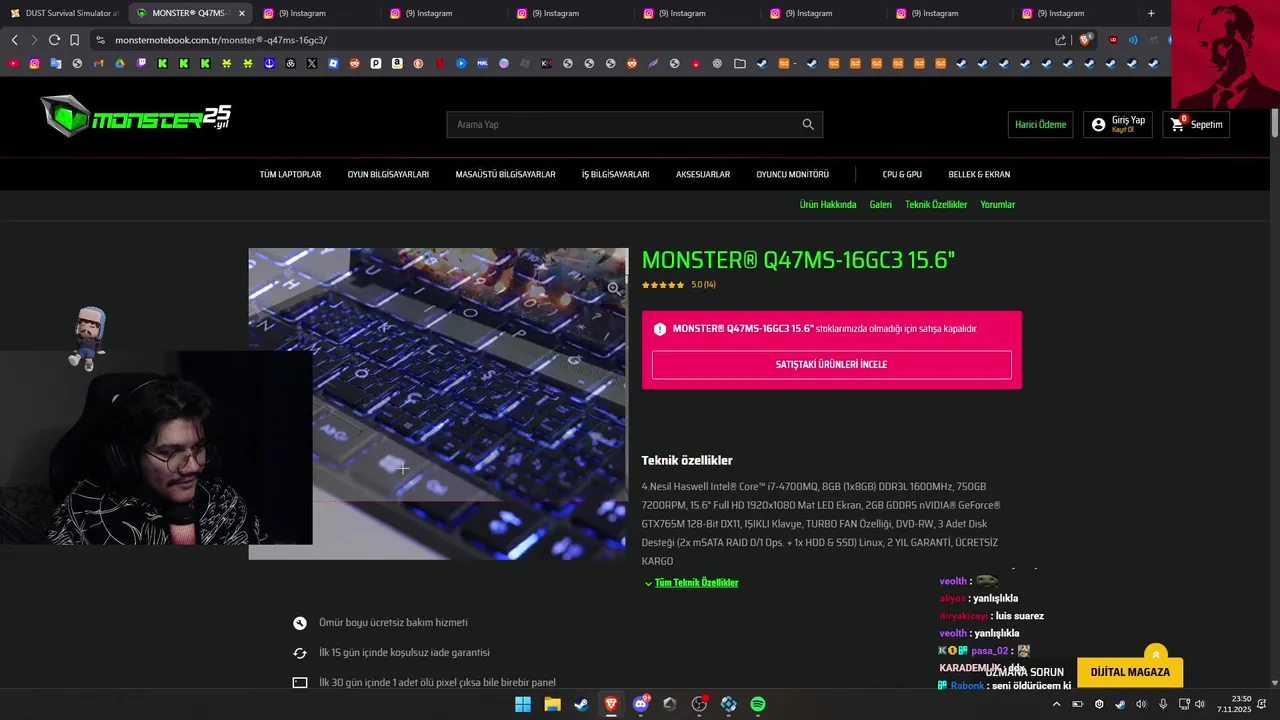This screenshot has height=720, width=1280.
Task: Open OYUNCU MONİTÖRÜ menu
Action: pos(792,174)
